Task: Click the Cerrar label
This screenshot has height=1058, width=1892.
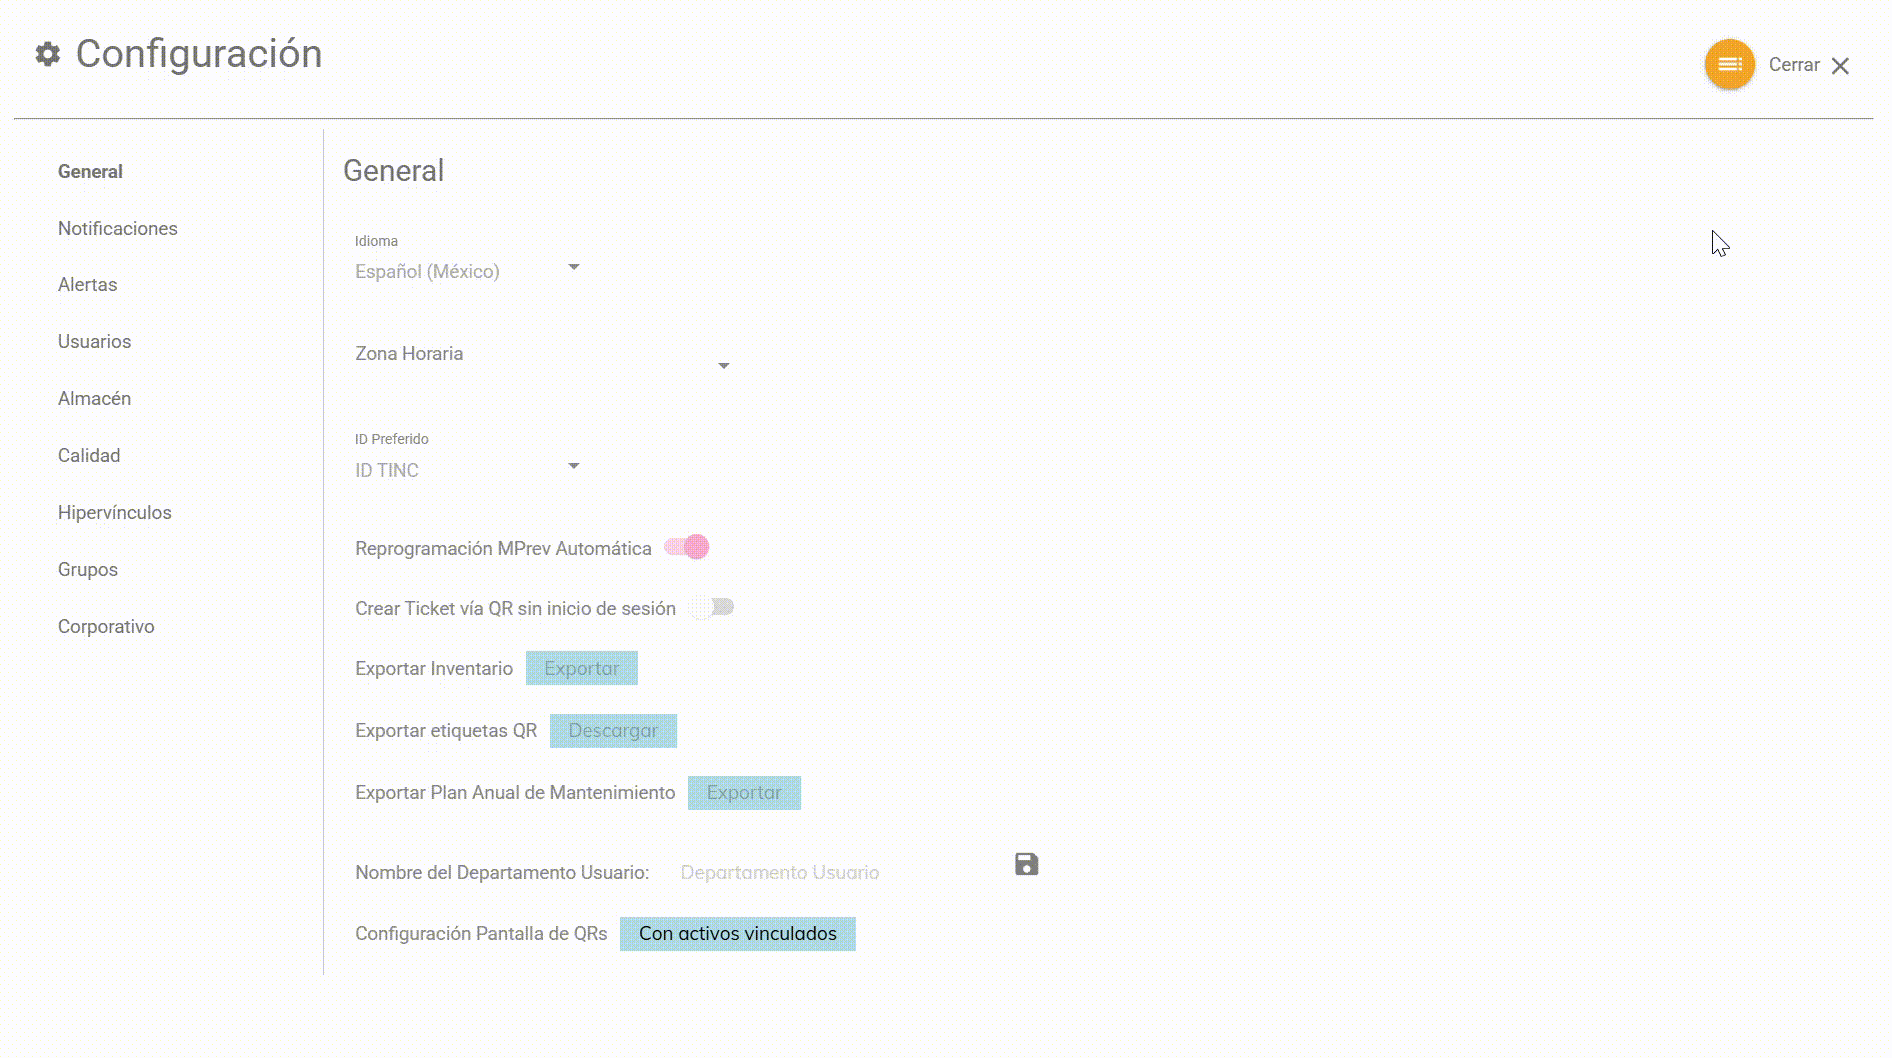Action: [1794, 65]
